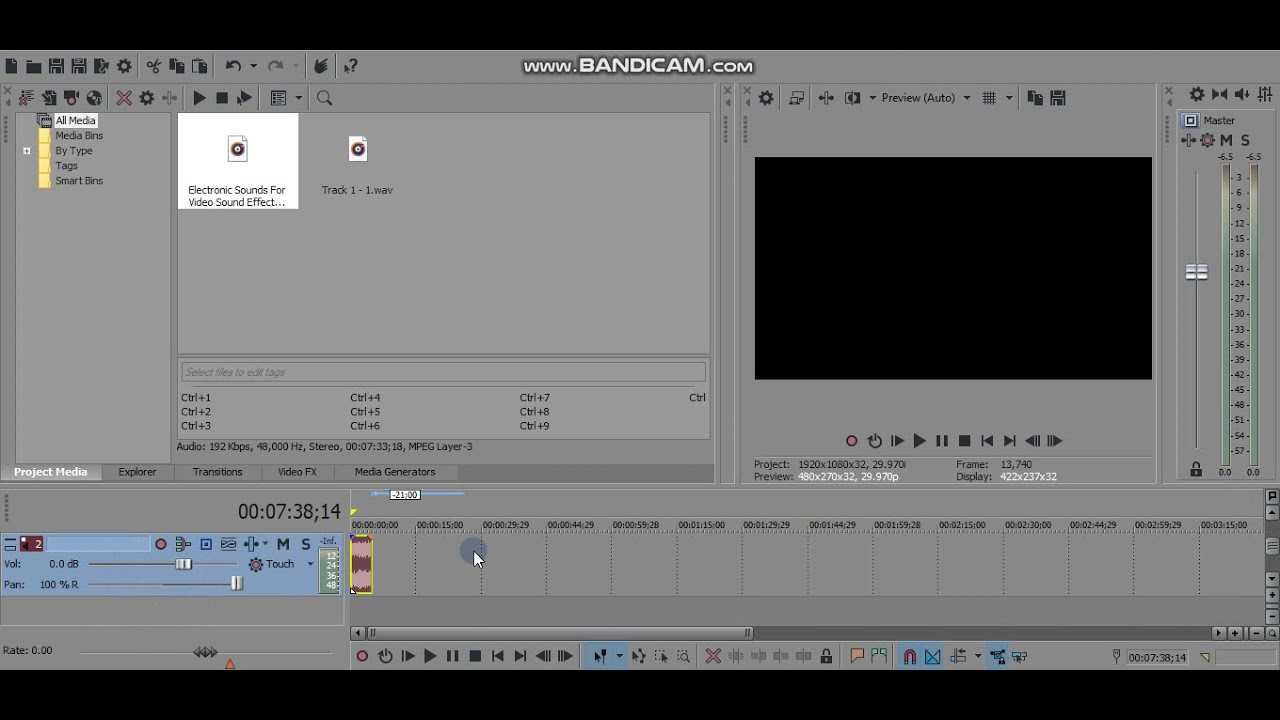Open the What's This help icon
Image resolution: width=1280 pixels, height=720 pixels.
[351, 66]
